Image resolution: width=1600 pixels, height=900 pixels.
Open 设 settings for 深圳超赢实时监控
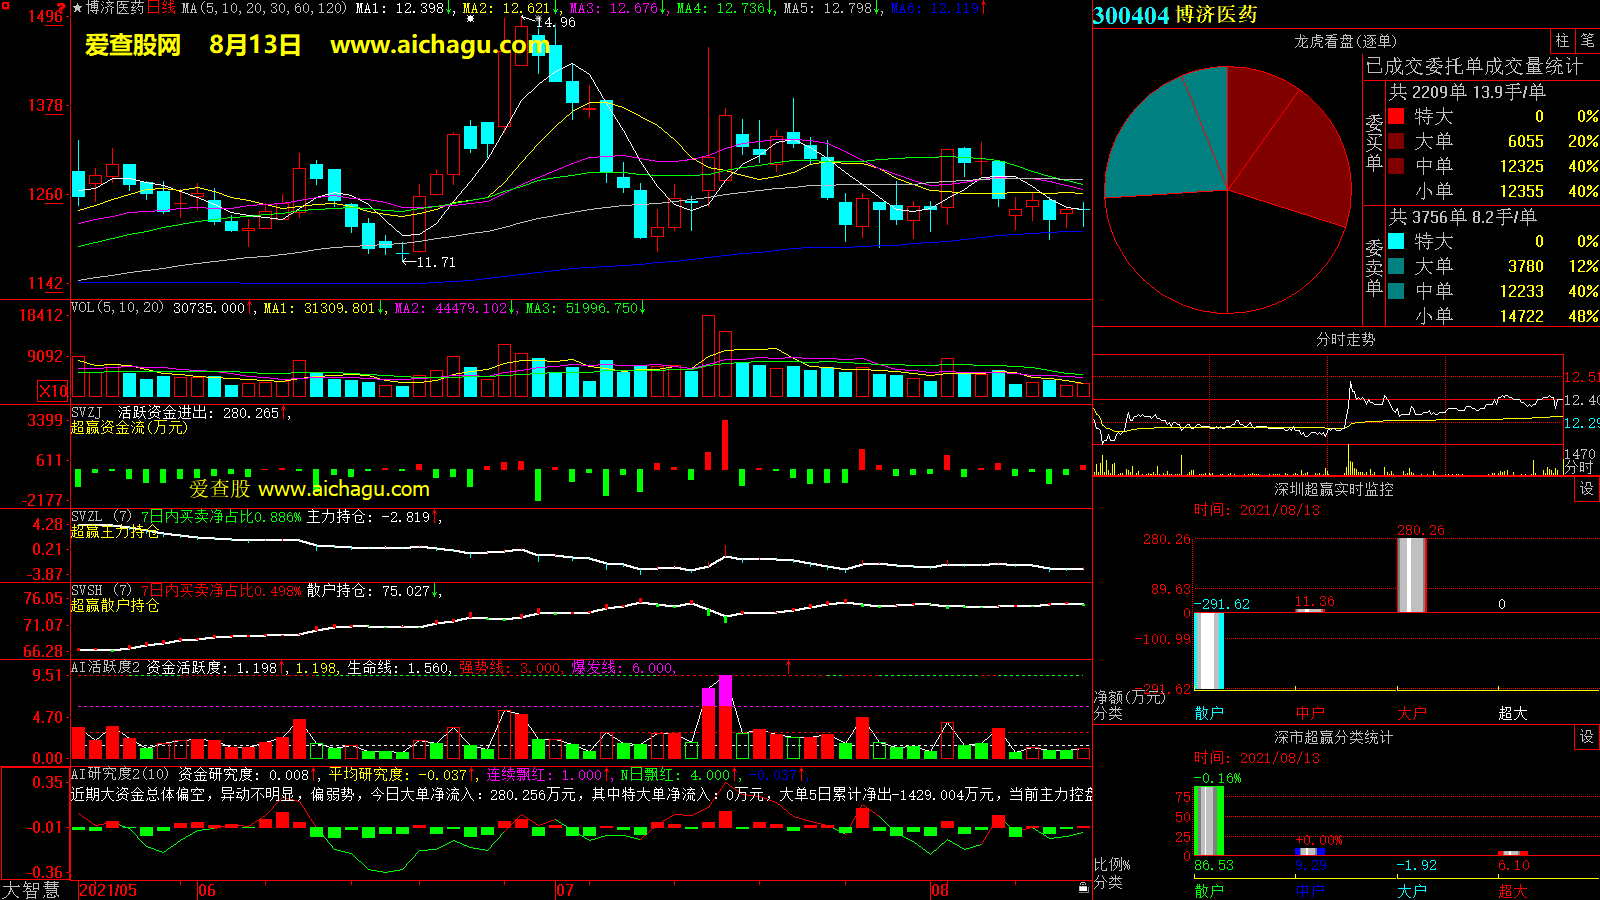click(x=1587, y=489)
